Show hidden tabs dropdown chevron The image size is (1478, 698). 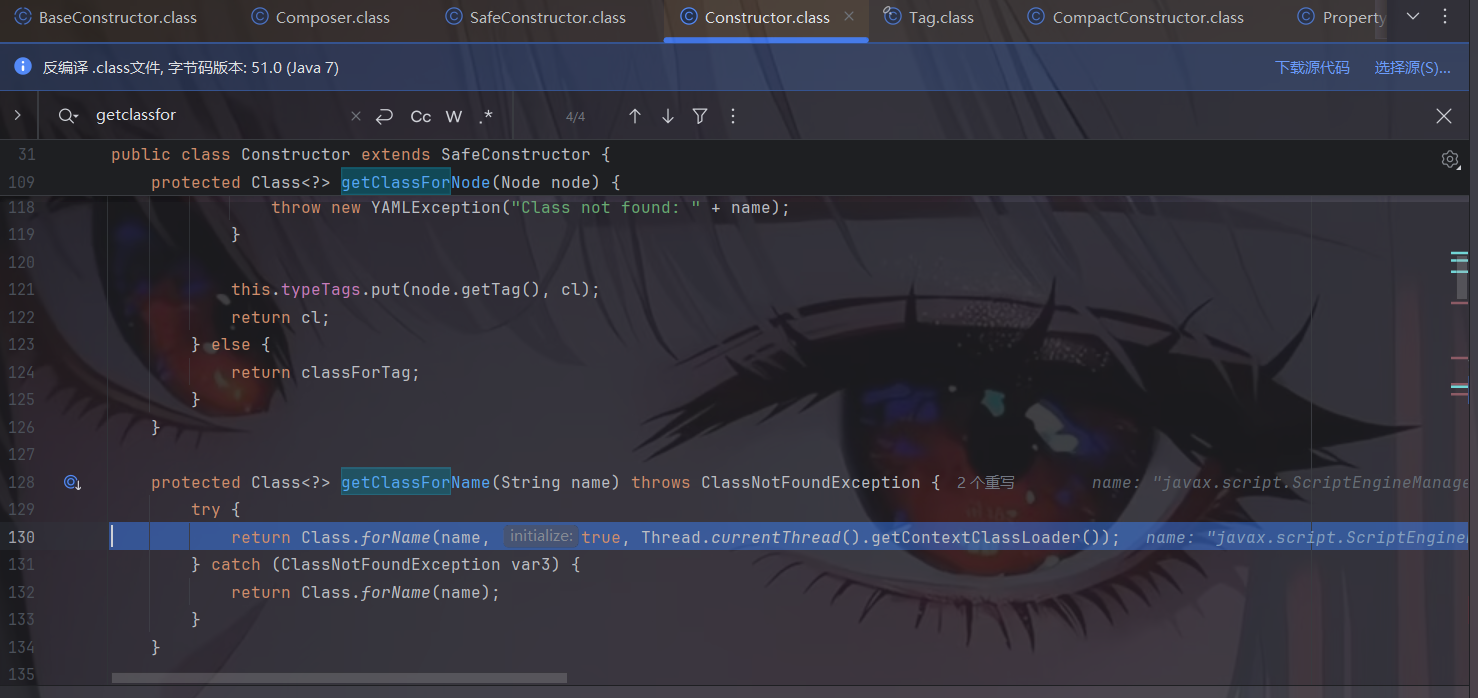(1413, 17)
